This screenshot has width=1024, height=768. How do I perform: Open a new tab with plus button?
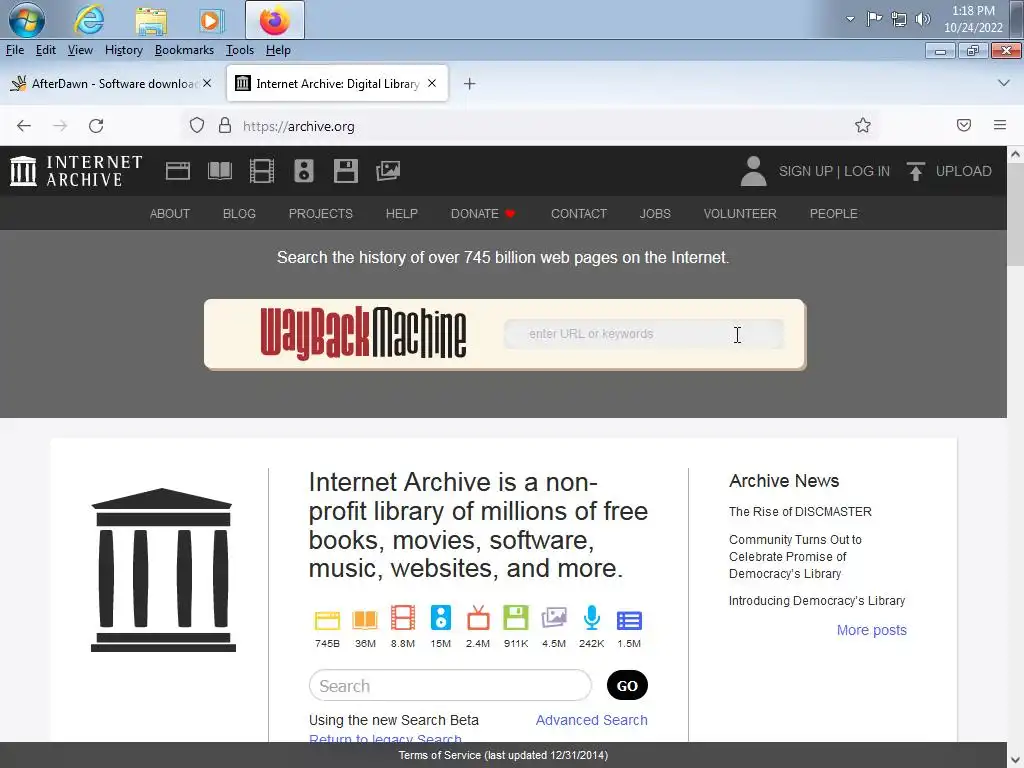coord(470,84)
